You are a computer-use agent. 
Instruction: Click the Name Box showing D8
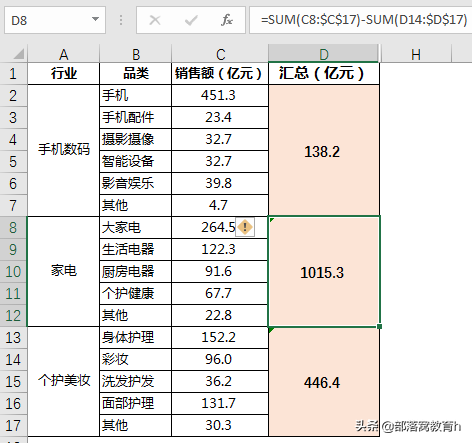(x=55, y=20)
